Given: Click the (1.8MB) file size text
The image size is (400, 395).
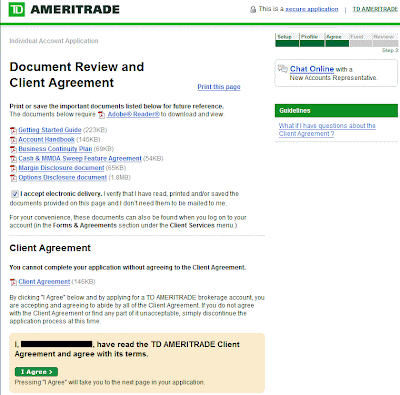Looking at the screenshot, I should [x=119, y=177].
